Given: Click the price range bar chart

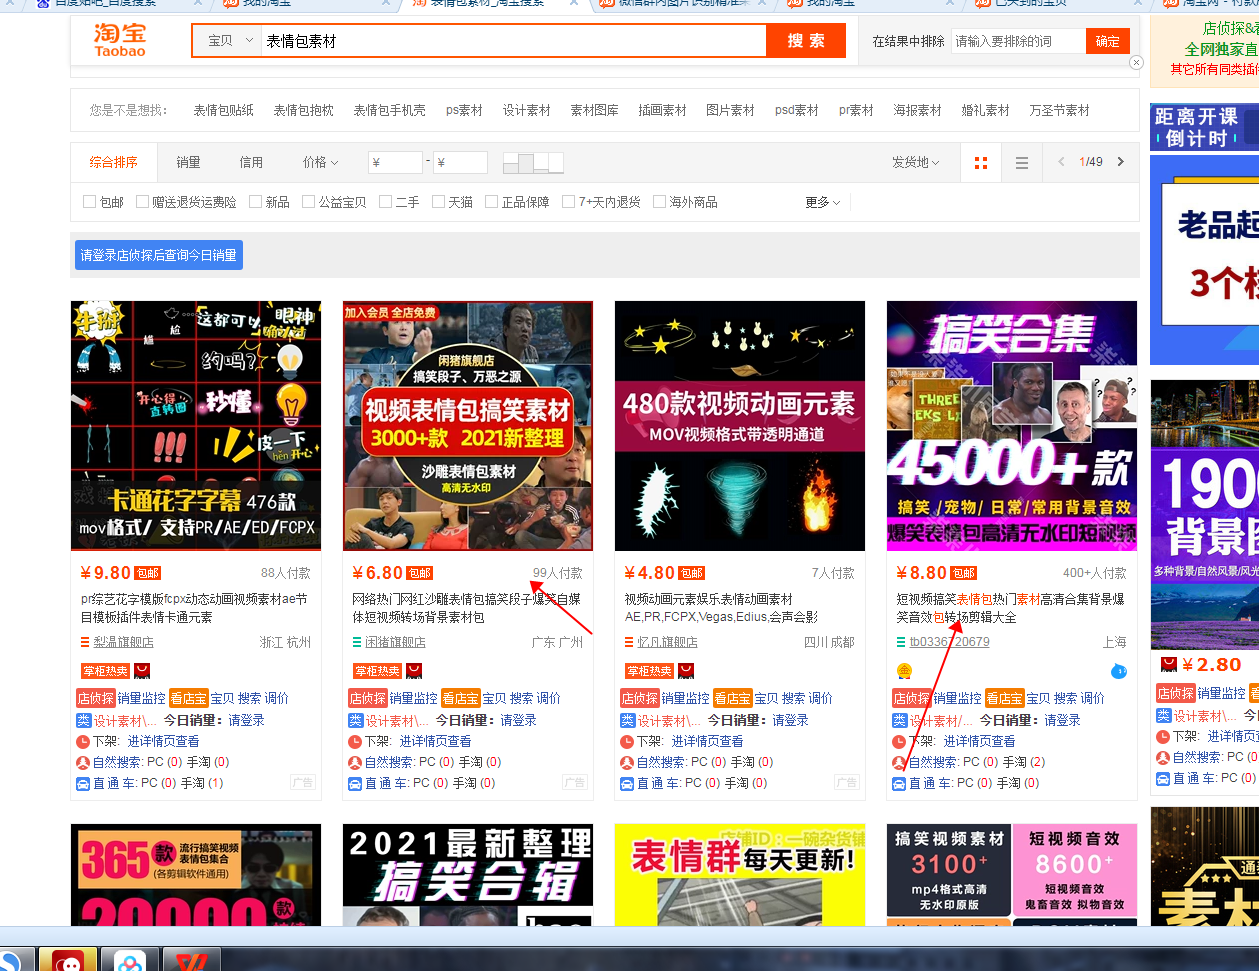Looking at the screenshot, I should [533, 163].
